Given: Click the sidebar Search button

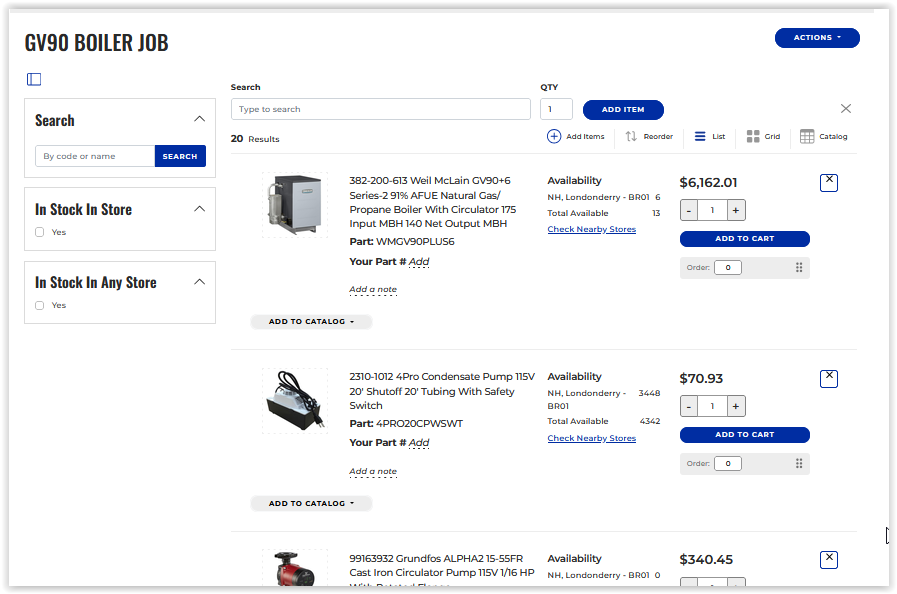Looking at the screenshot, I should pos(180,156).
